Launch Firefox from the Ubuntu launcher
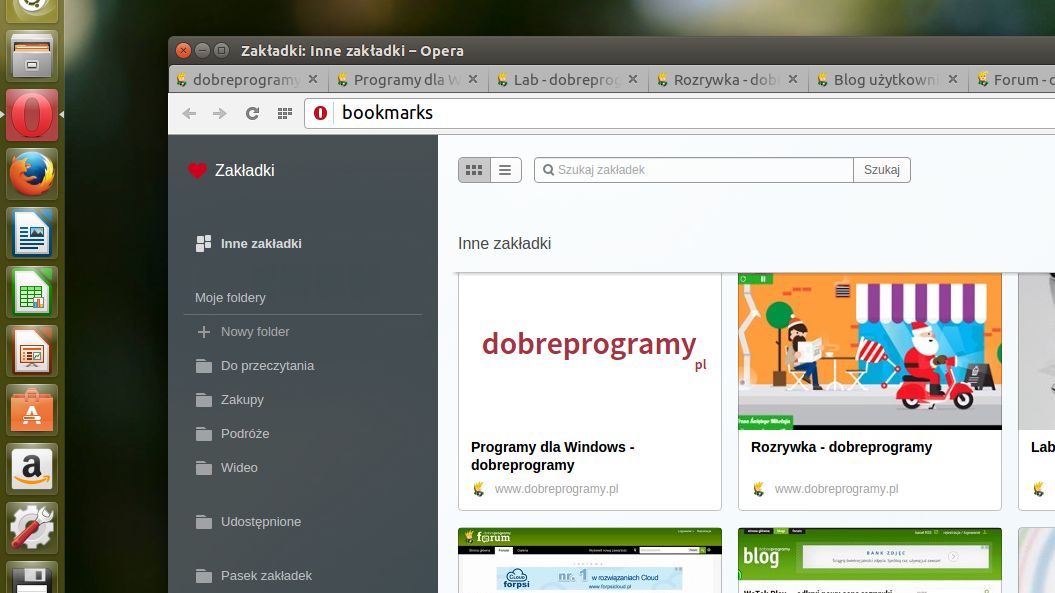1055x593 pixels. [x=32, y=174]
